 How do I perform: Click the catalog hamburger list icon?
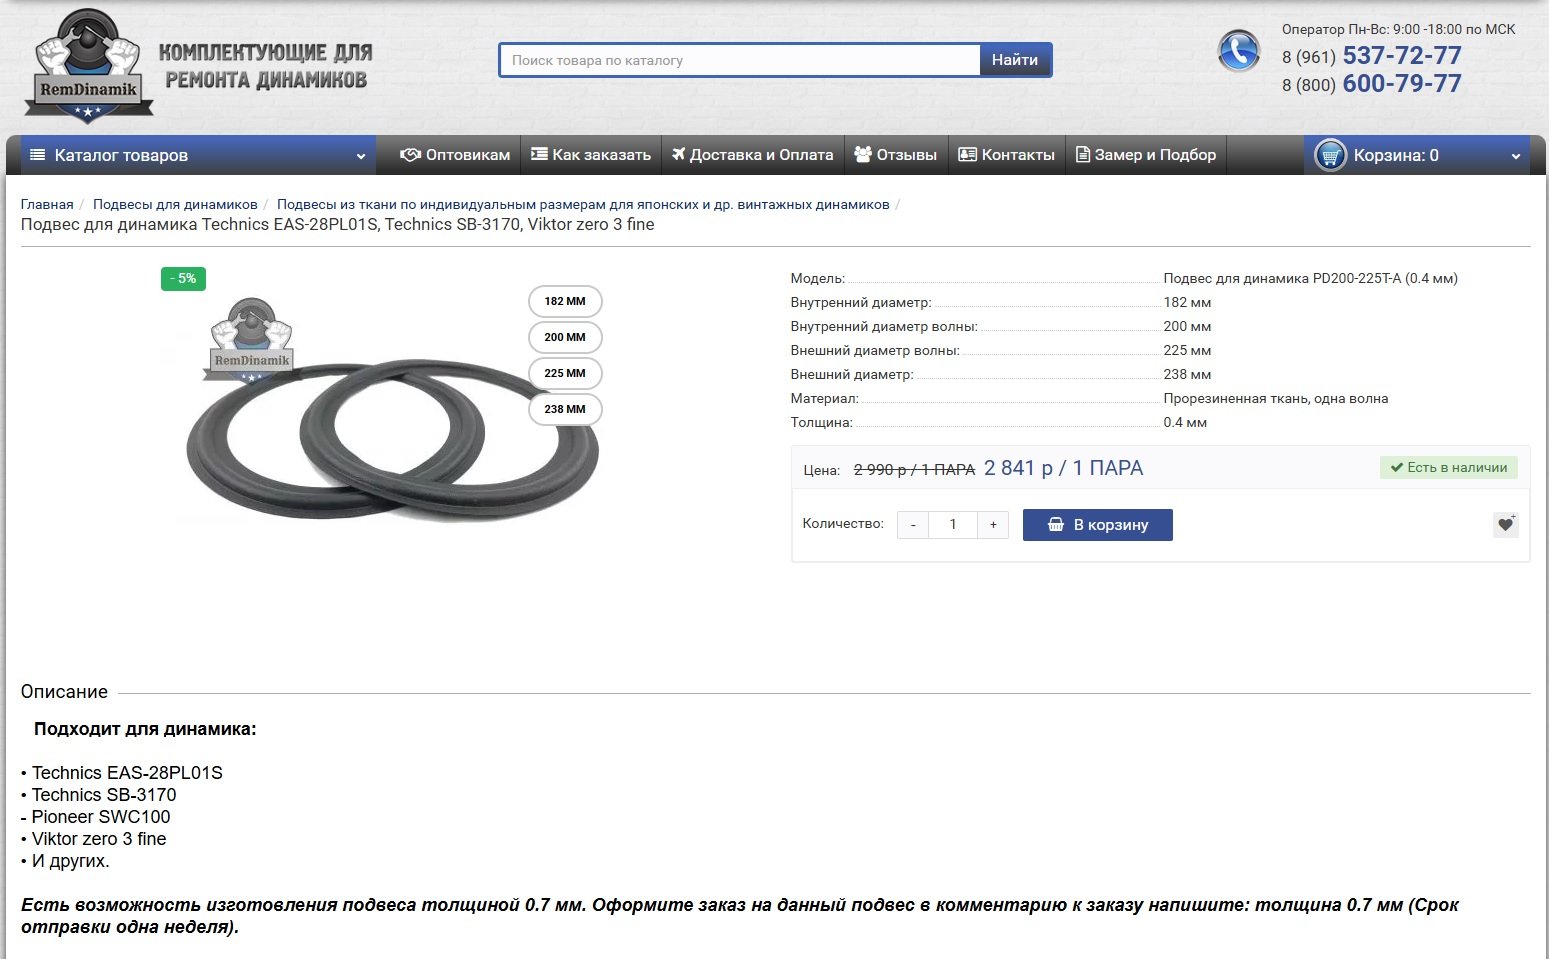(x=38, y=155)
